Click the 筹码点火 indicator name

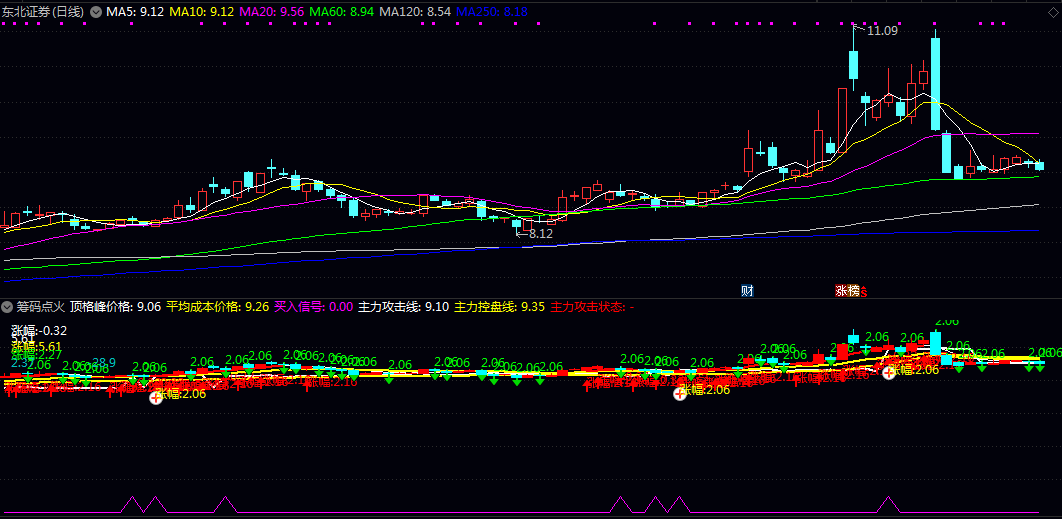[40, 307]
